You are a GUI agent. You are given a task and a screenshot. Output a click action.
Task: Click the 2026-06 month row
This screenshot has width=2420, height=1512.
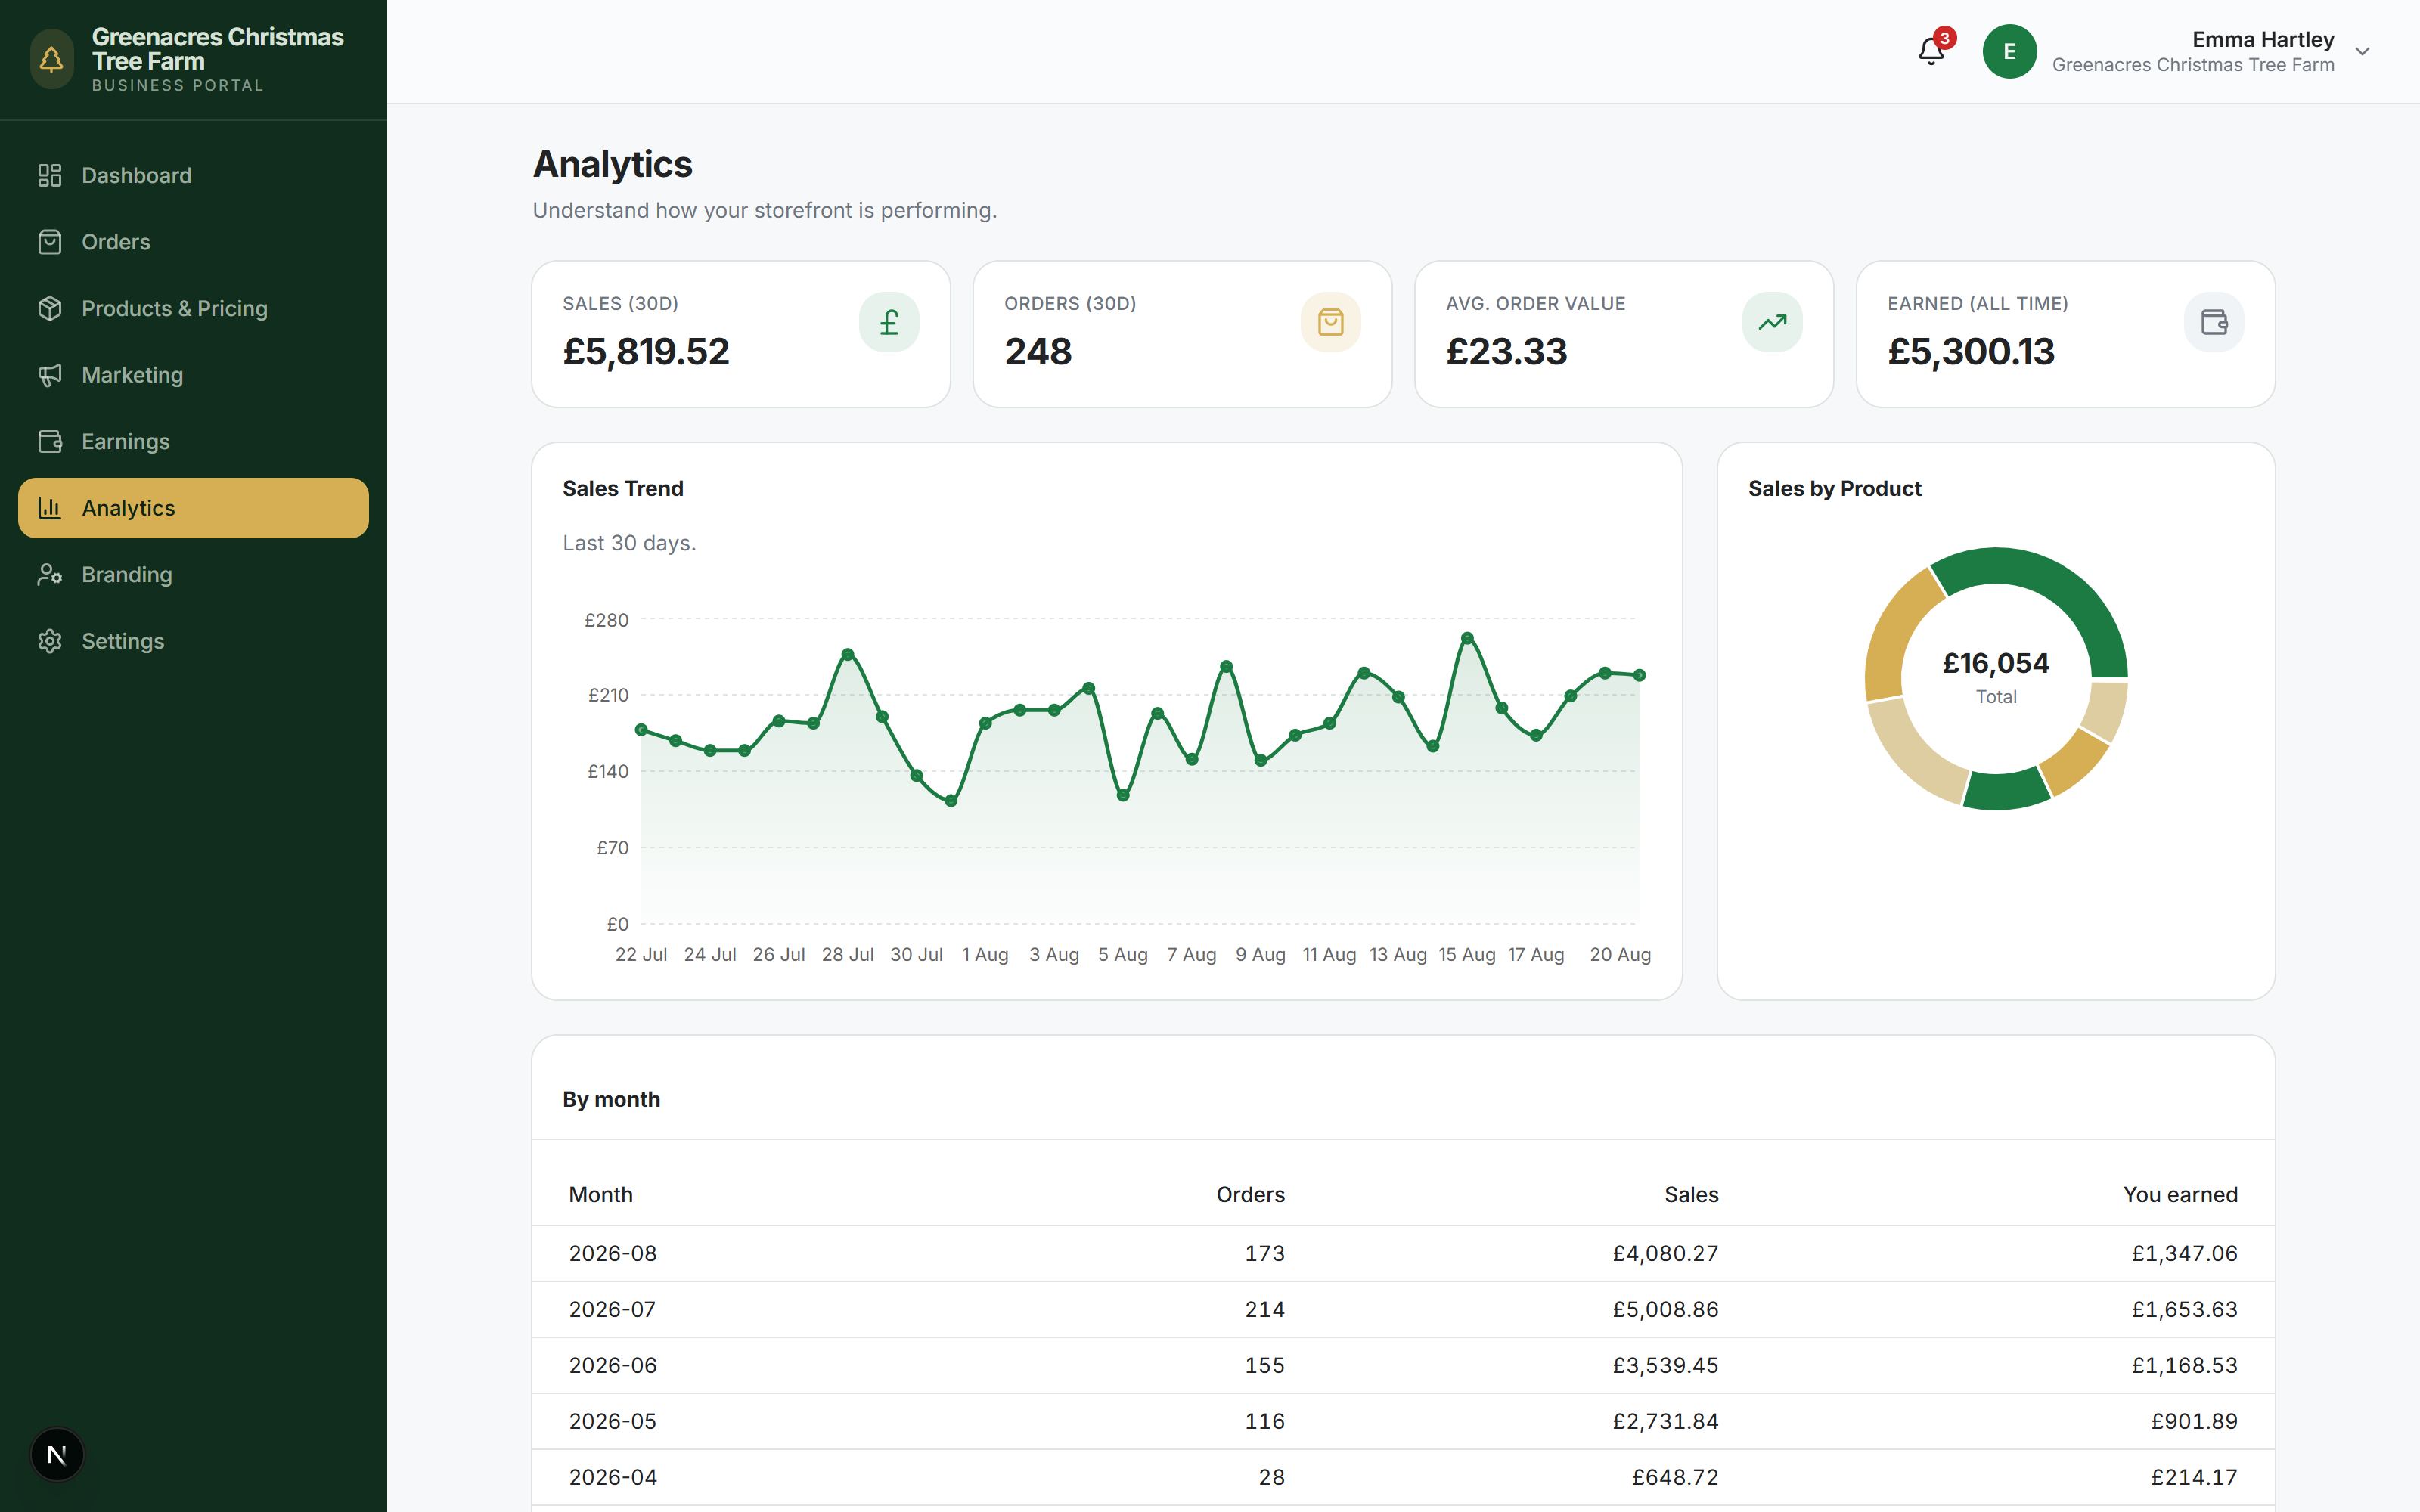[x=1403, y=1365]
